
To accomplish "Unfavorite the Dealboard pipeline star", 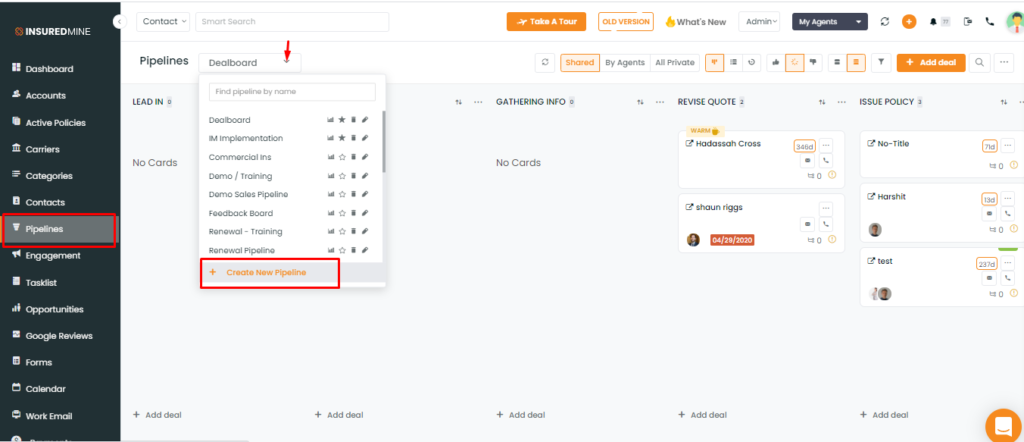I will click(342, 120).
